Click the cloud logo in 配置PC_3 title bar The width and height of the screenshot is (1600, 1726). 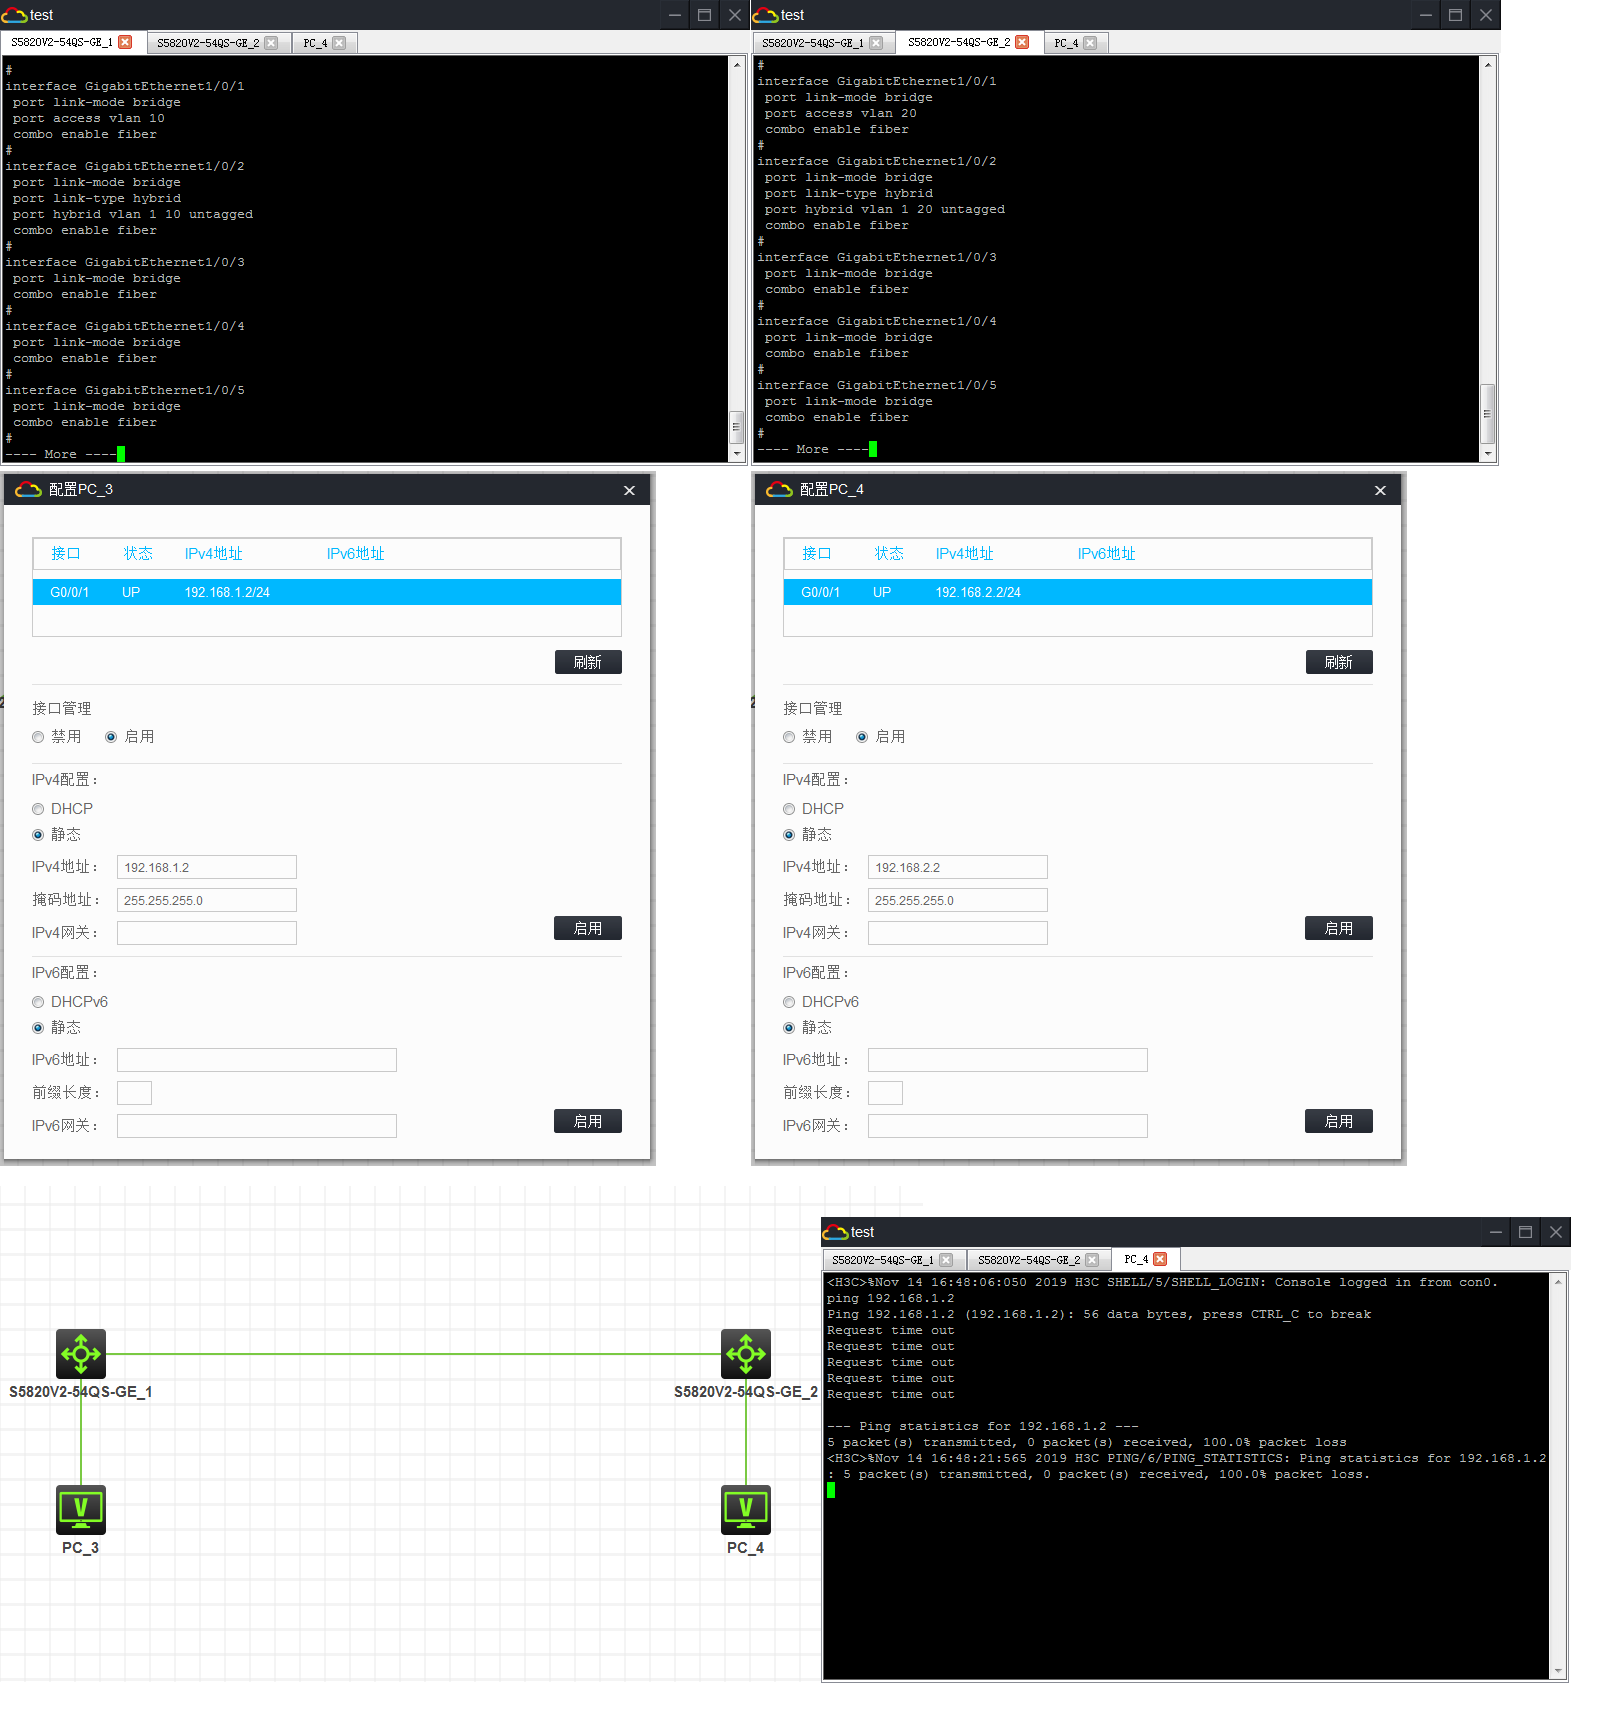pyautogui.click(x=28, y=489)
